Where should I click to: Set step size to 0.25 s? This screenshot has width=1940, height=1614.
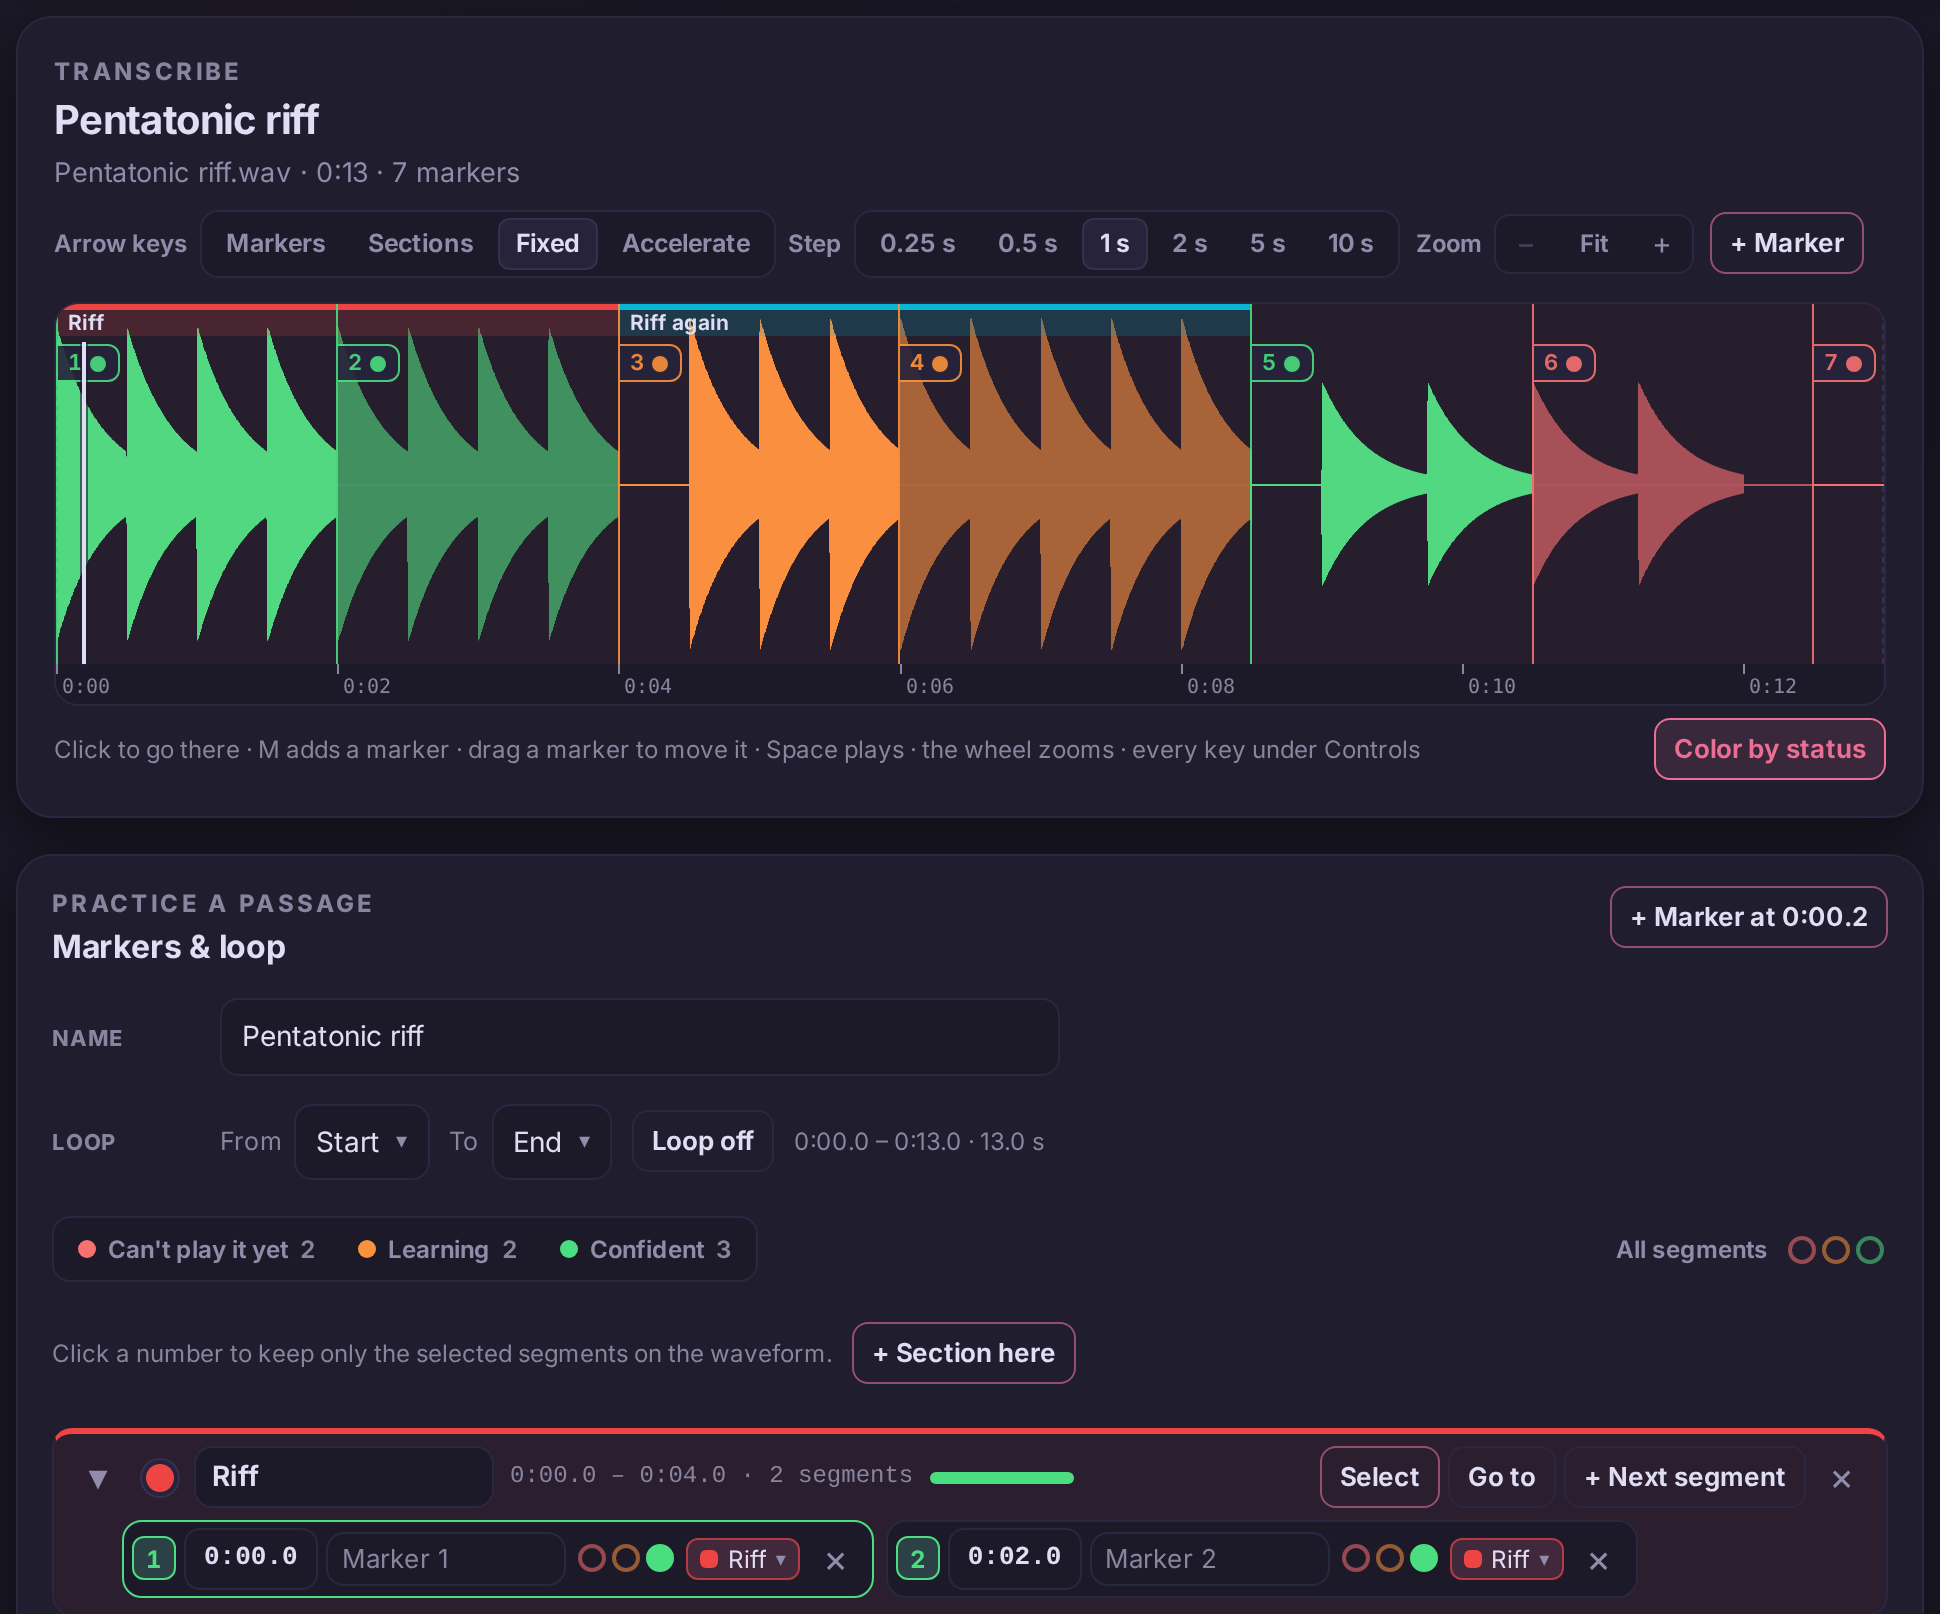click(917, 244)
